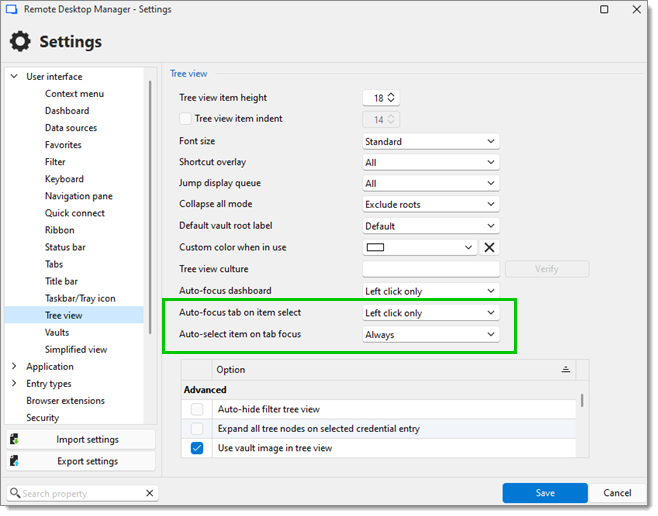Click the Export settings icon

tap(15, 462)
